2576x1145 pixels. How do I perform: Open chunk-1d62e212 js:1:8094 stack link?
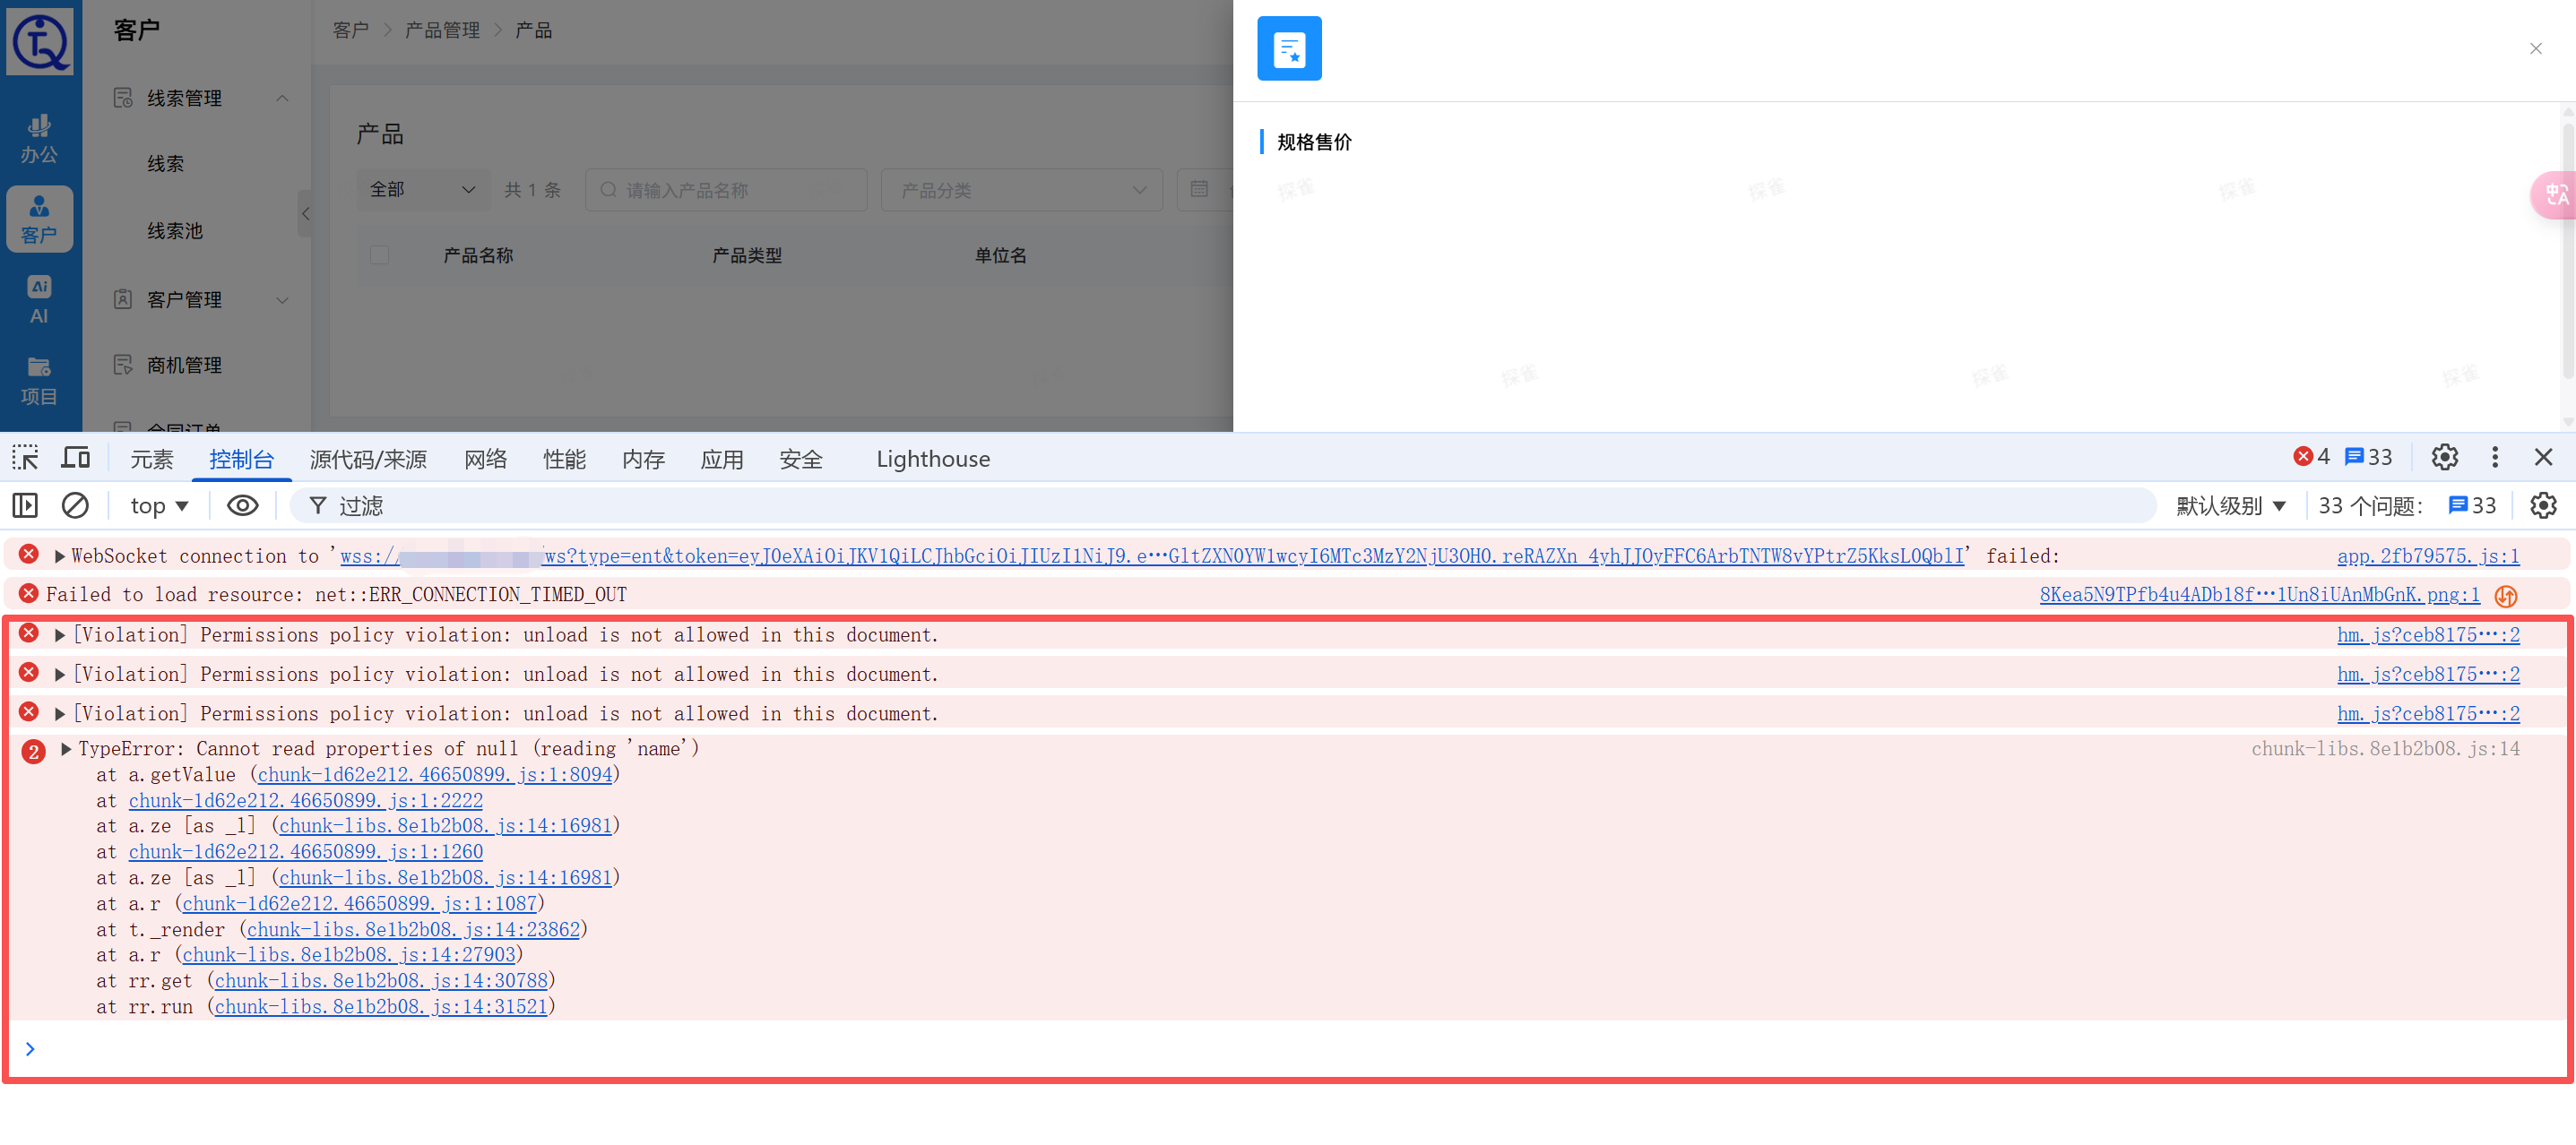(x=434, y=775)
